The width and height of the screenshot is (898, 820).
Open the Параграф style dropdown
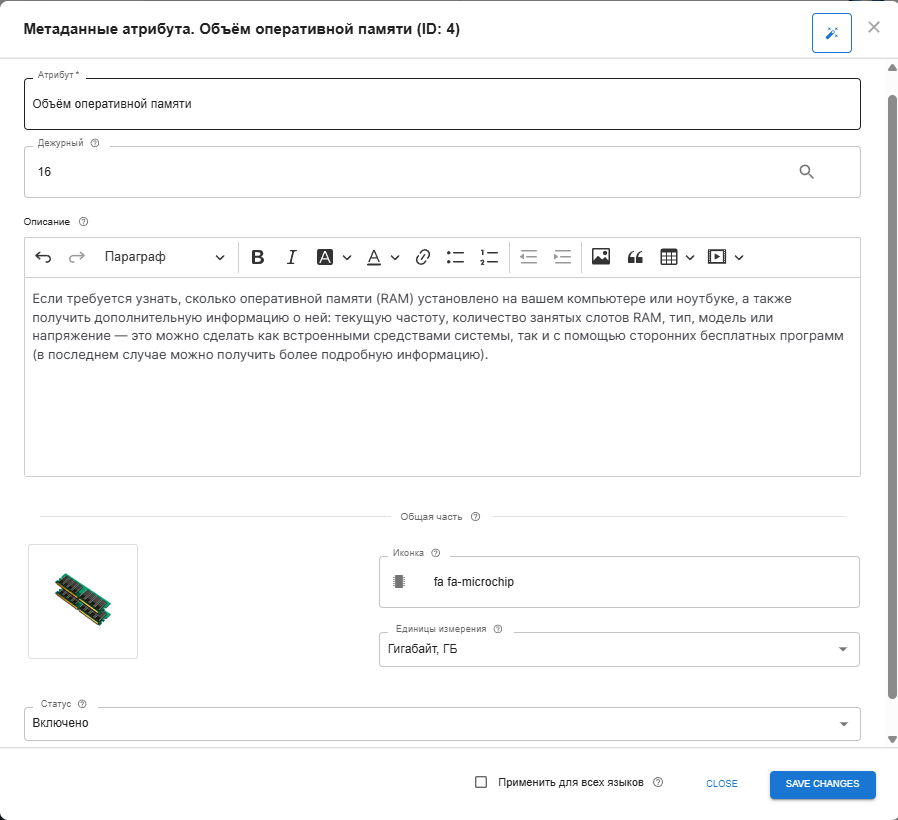click(x=165, y=257)
